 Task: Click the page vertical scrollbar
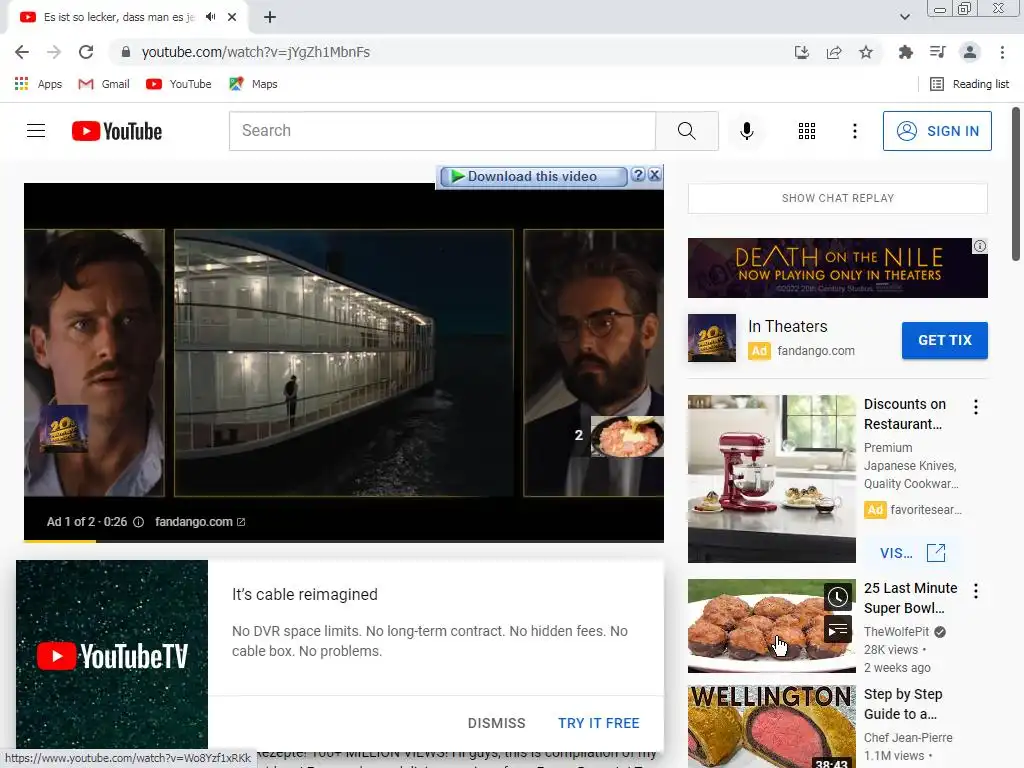tap(1016, 184)
